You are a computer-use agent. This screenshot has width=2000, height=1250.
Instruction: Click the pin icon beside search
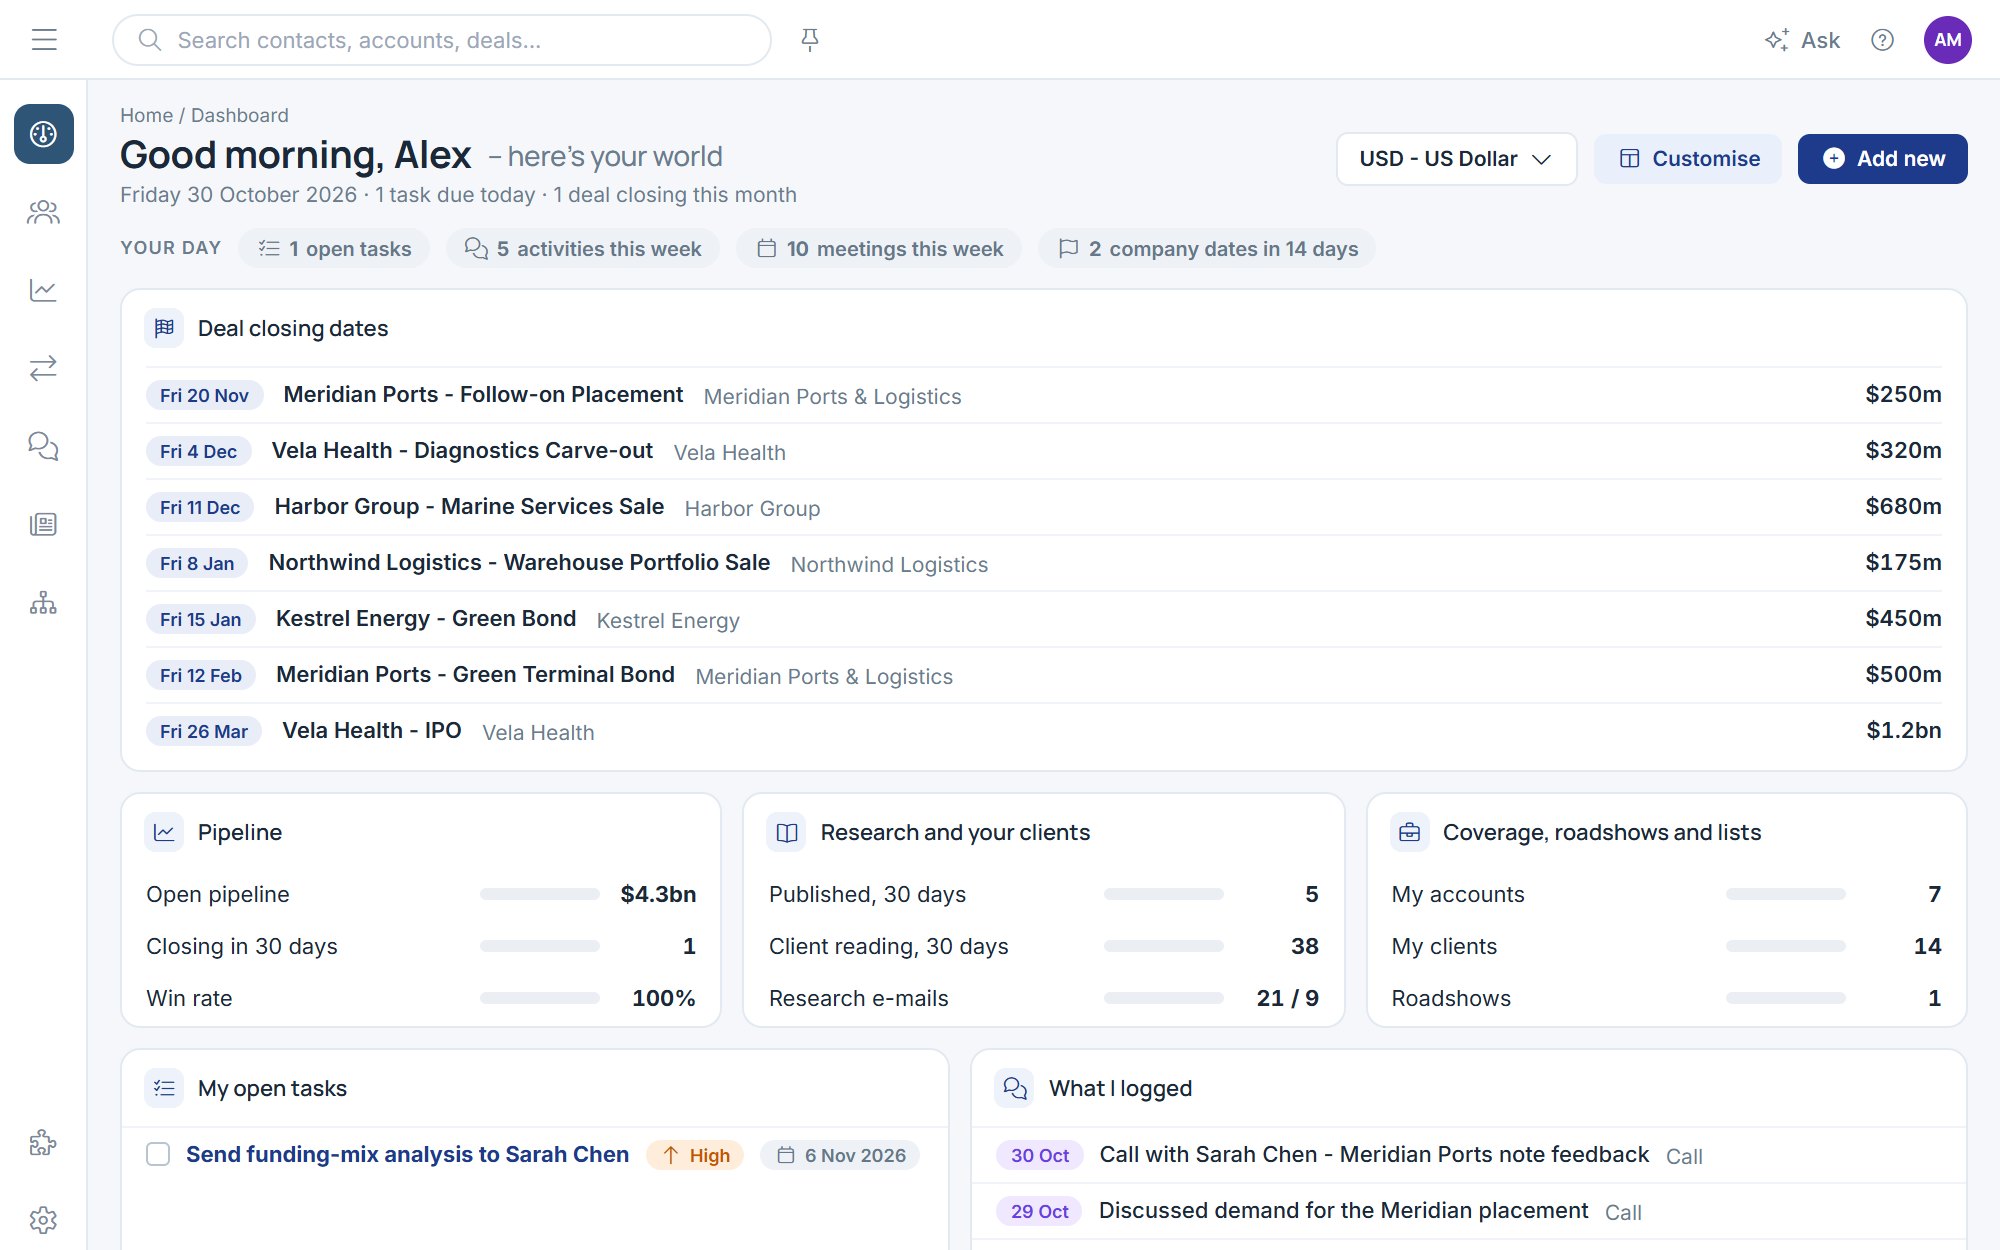point(810,40)
